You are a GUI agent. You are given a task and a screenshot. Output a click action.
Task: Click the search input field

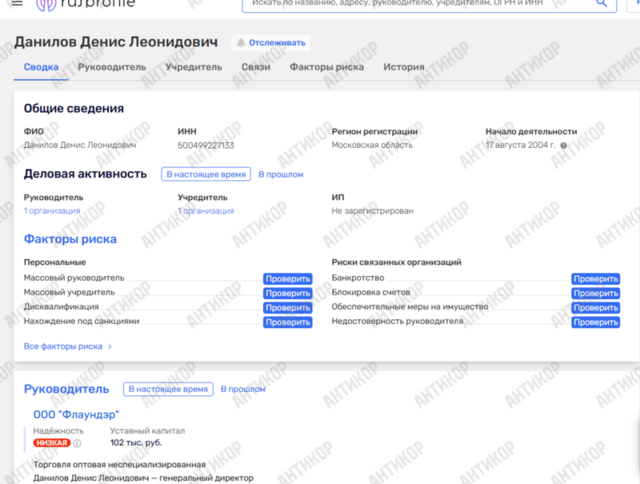pyautogui.click(x=429, y=5)
